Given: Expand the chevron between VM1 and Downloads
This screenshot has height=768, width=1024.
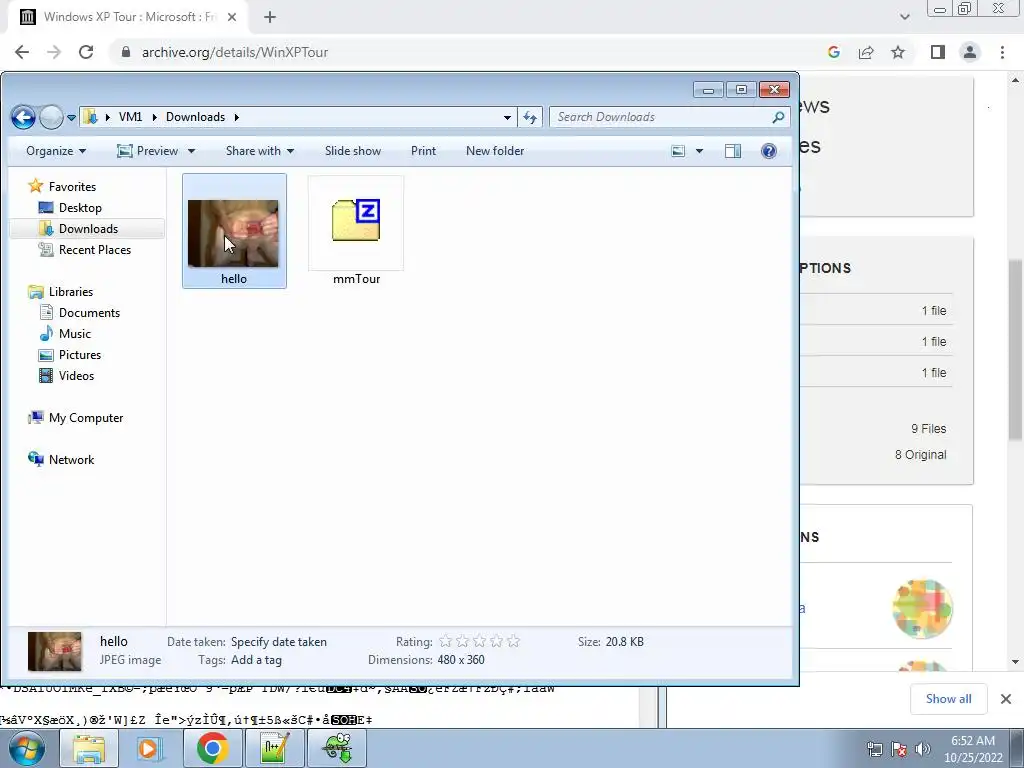Looking at the screenshot, I should [155, 117].
